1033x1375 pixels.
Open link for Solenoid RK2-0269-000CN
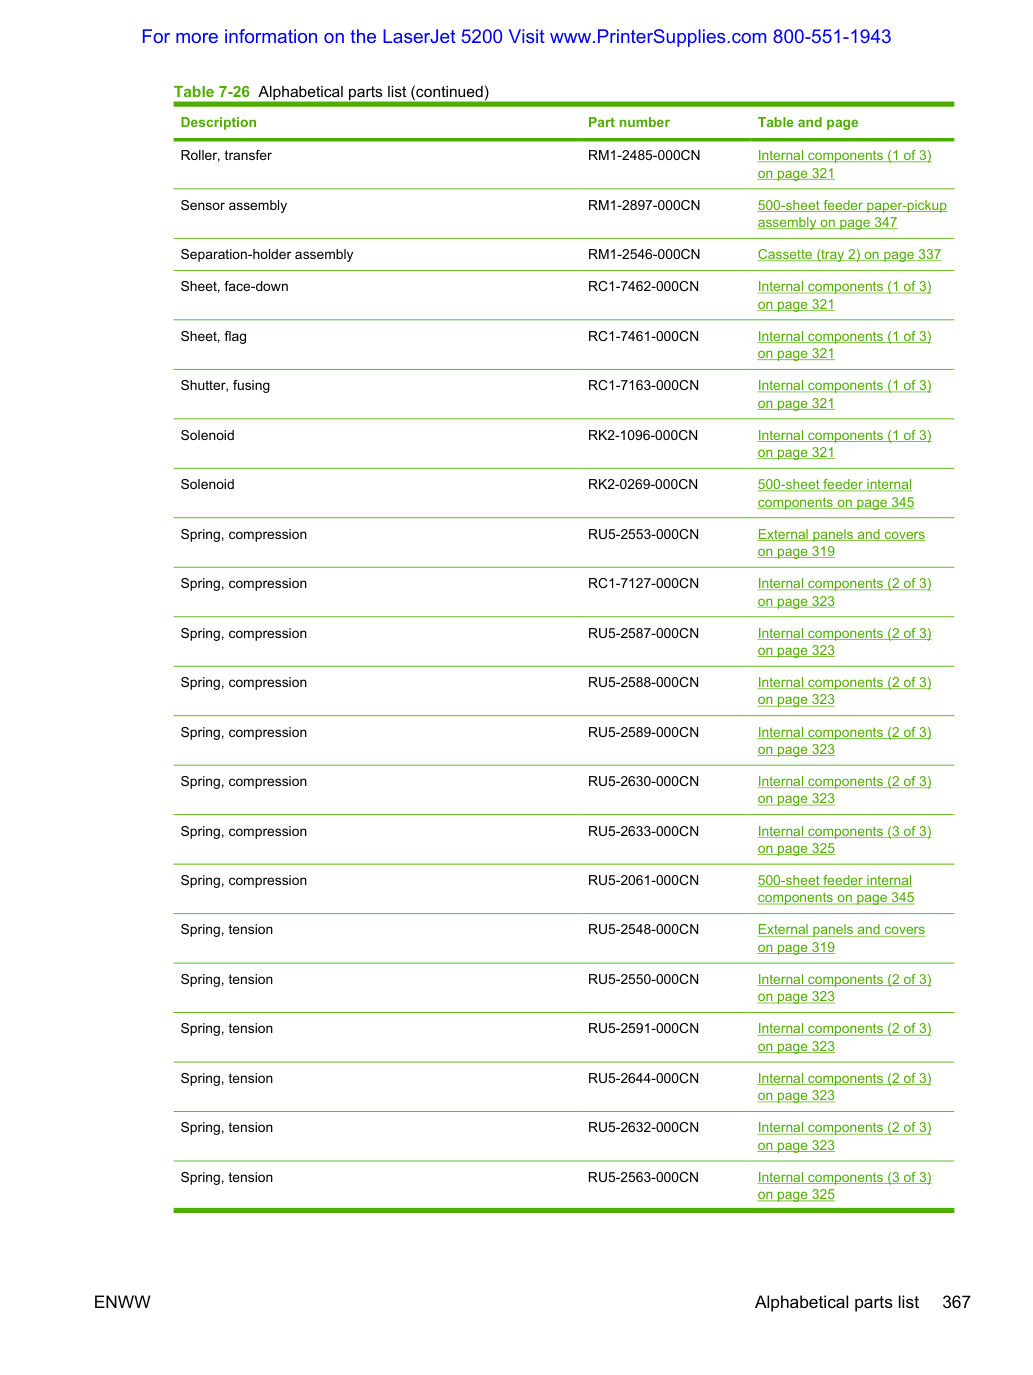click(x=836, y=493)
